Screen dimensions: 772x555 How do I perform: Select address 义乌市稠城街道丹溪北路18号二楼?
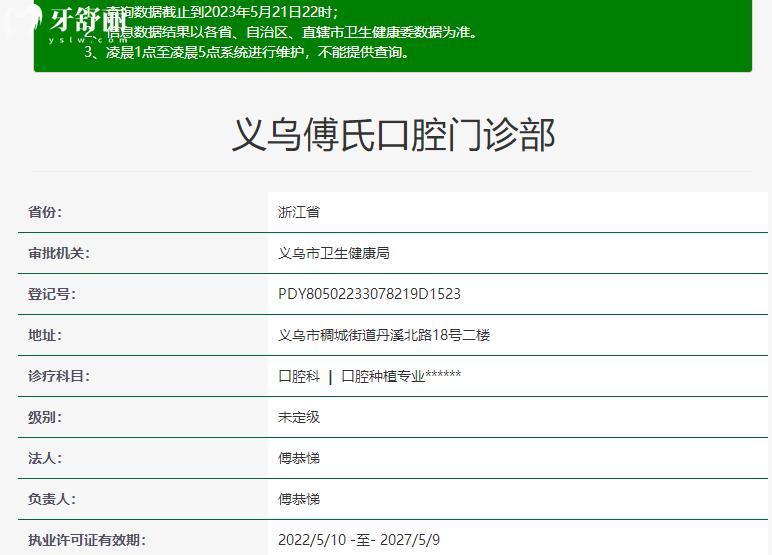384,335
